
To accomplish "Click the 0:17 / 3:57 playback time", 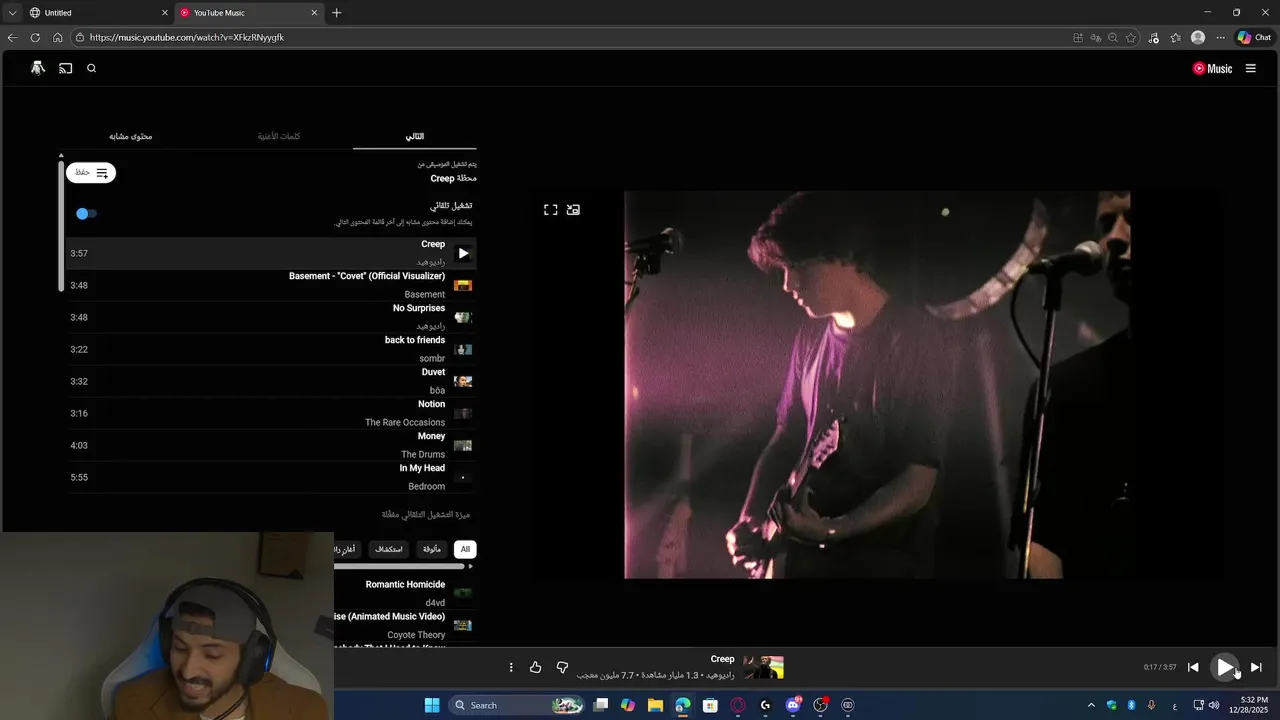I will click(x=1160, y=667).
